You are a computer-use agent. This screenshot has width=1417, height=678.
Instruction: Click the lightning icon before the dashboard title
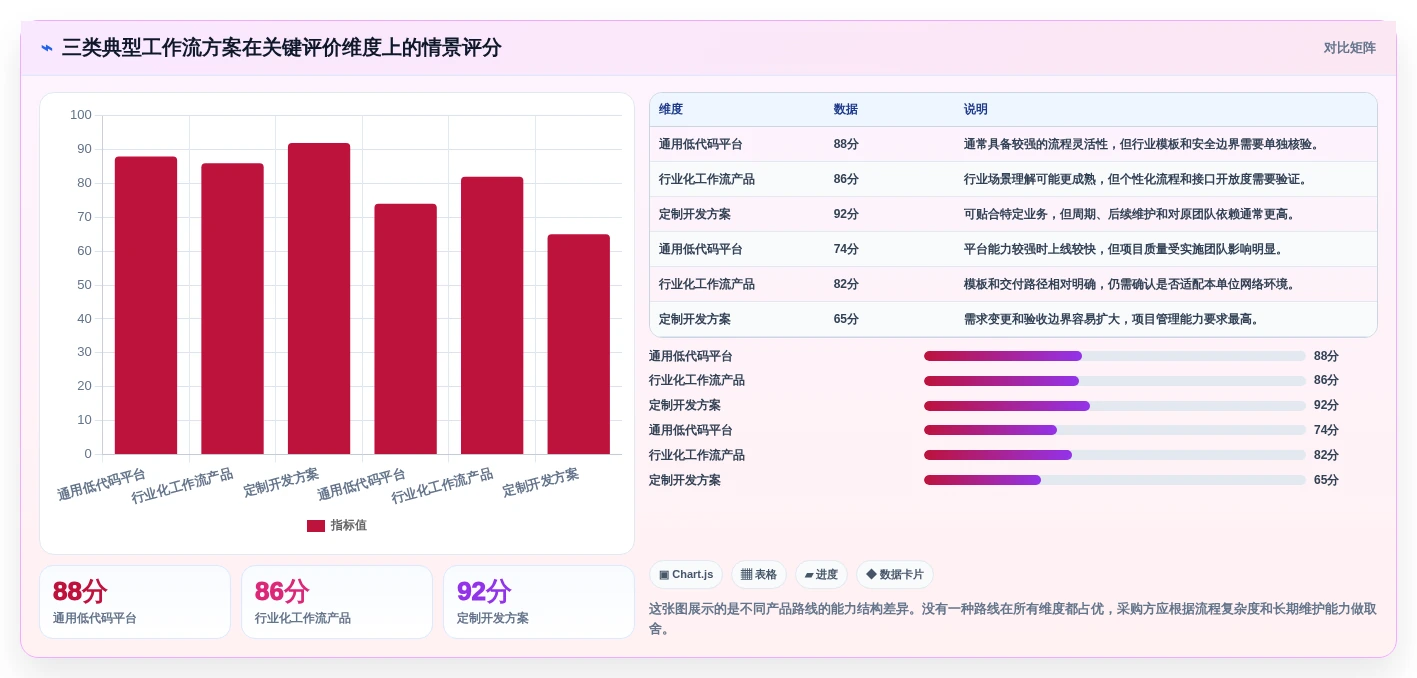click(x=47, y=48)
